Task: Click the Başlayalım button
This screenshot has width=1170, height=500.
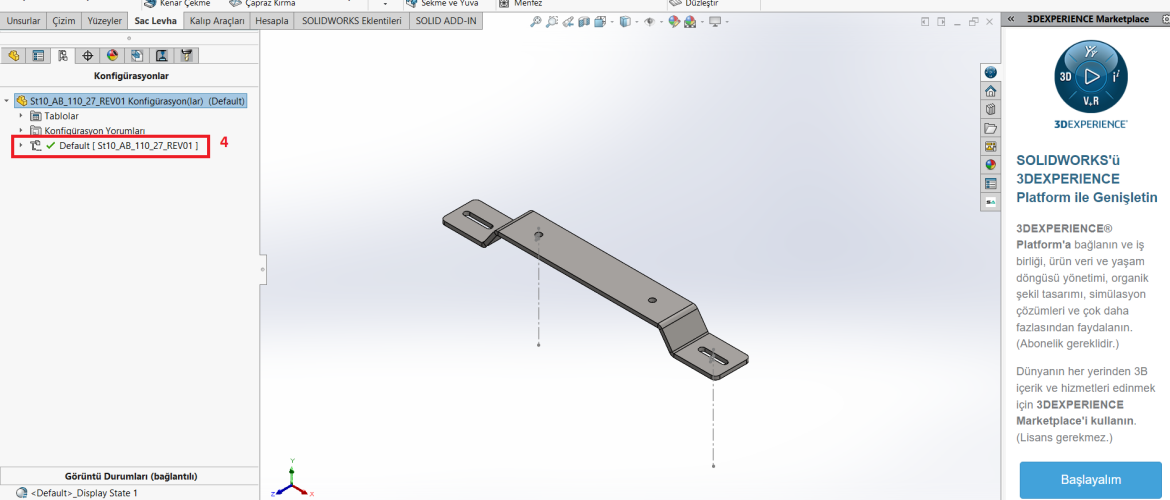Action: coord(1090,479)
